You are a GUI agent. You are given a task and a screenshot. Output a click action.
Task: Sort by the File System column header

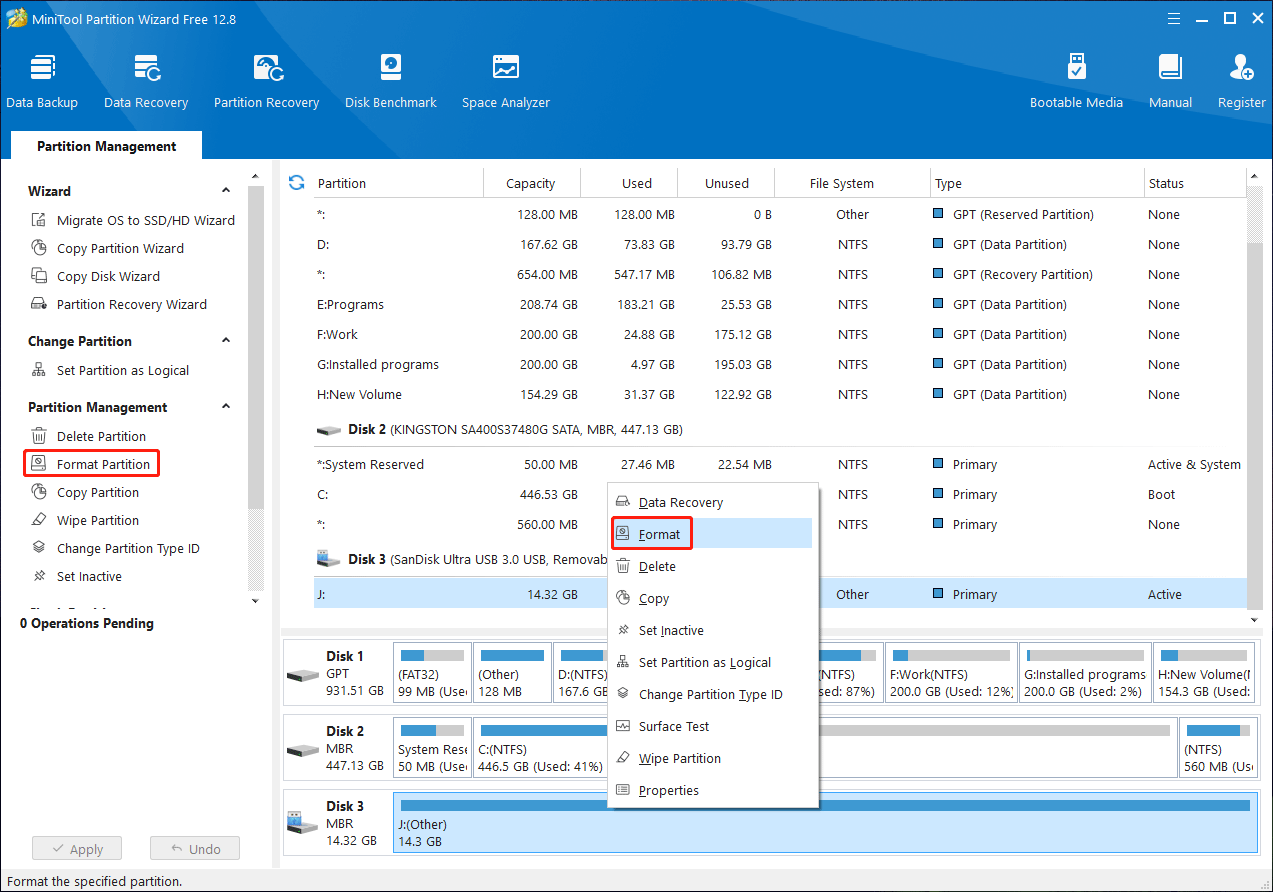point(853,183)
